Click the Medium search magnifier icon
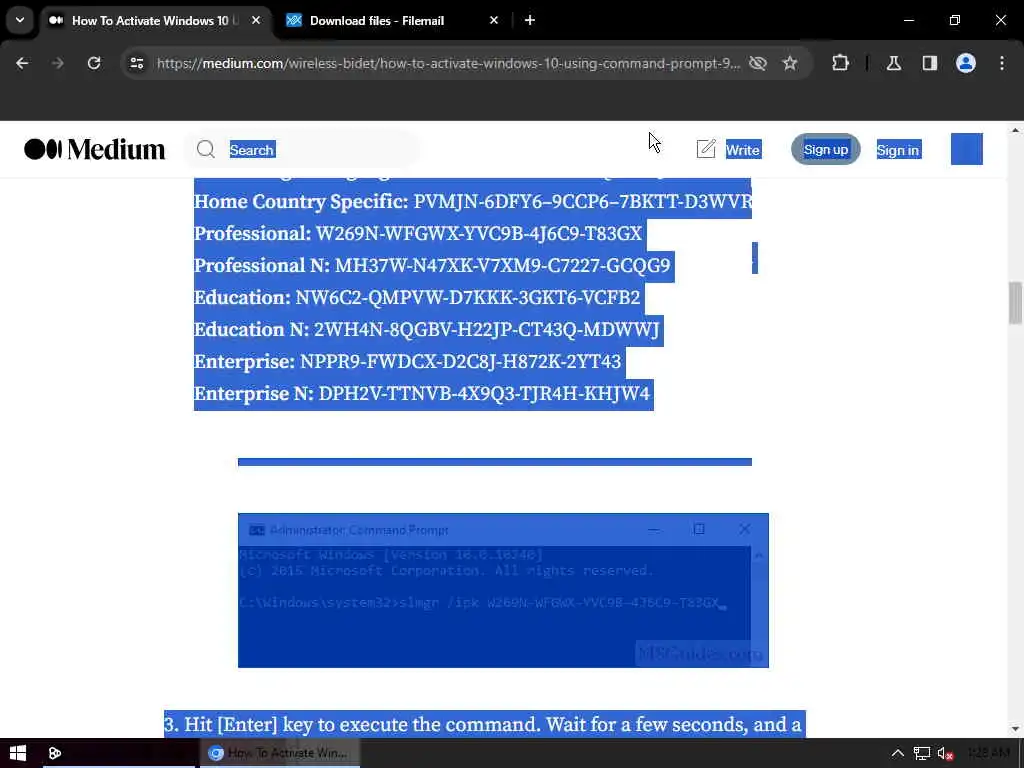Screen dimensions: 1024x768 206,150
